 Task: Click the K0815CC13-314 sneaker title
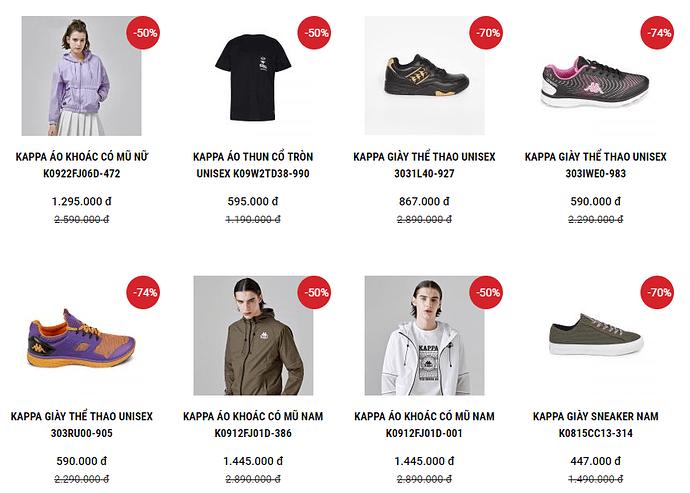(x=595, y=424)
